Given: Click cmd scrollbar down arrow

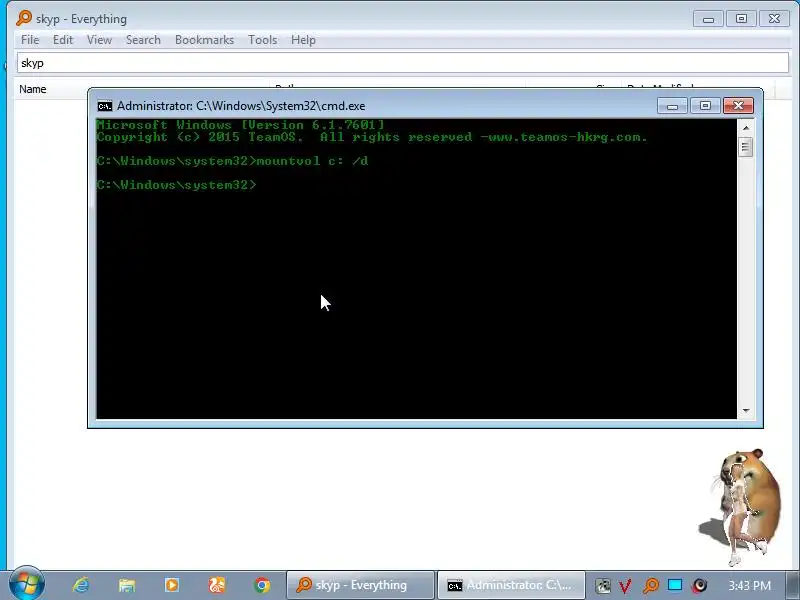Looking at the screenshot, I should tap(746, 411).
